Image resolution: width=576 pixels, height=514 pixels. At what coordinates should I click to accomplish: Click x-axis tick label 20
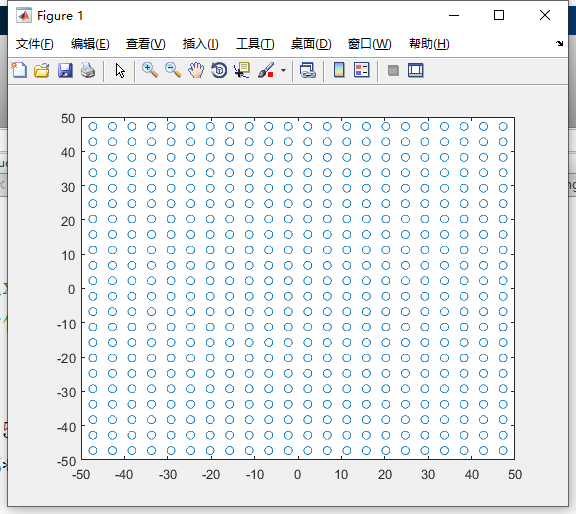[385, 475]
